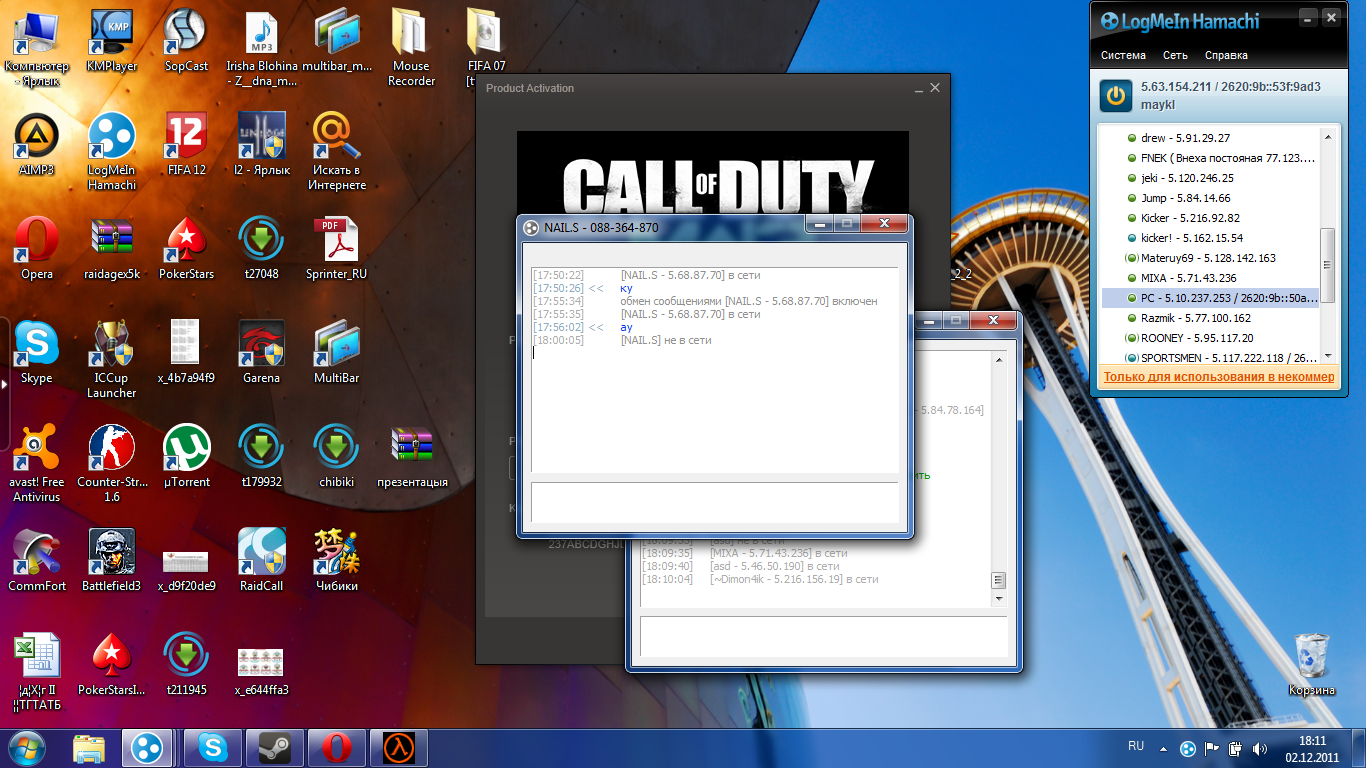Launch CommFort from the desktop
1366x768 pixels.
tap(37, 560)
